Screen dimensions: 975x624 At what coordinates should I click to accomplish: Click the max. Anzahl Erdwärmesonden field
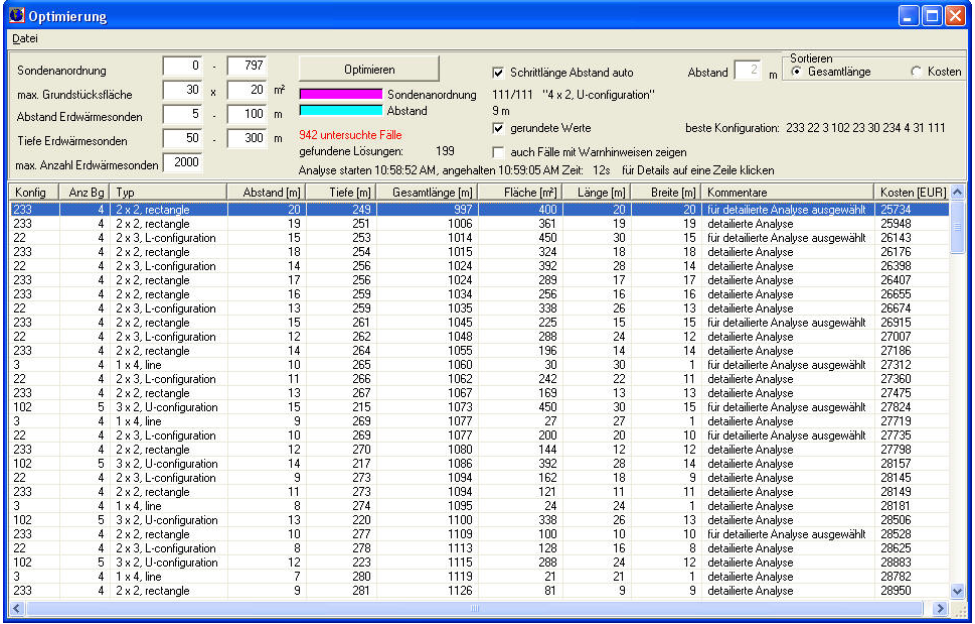click(180, 162)
